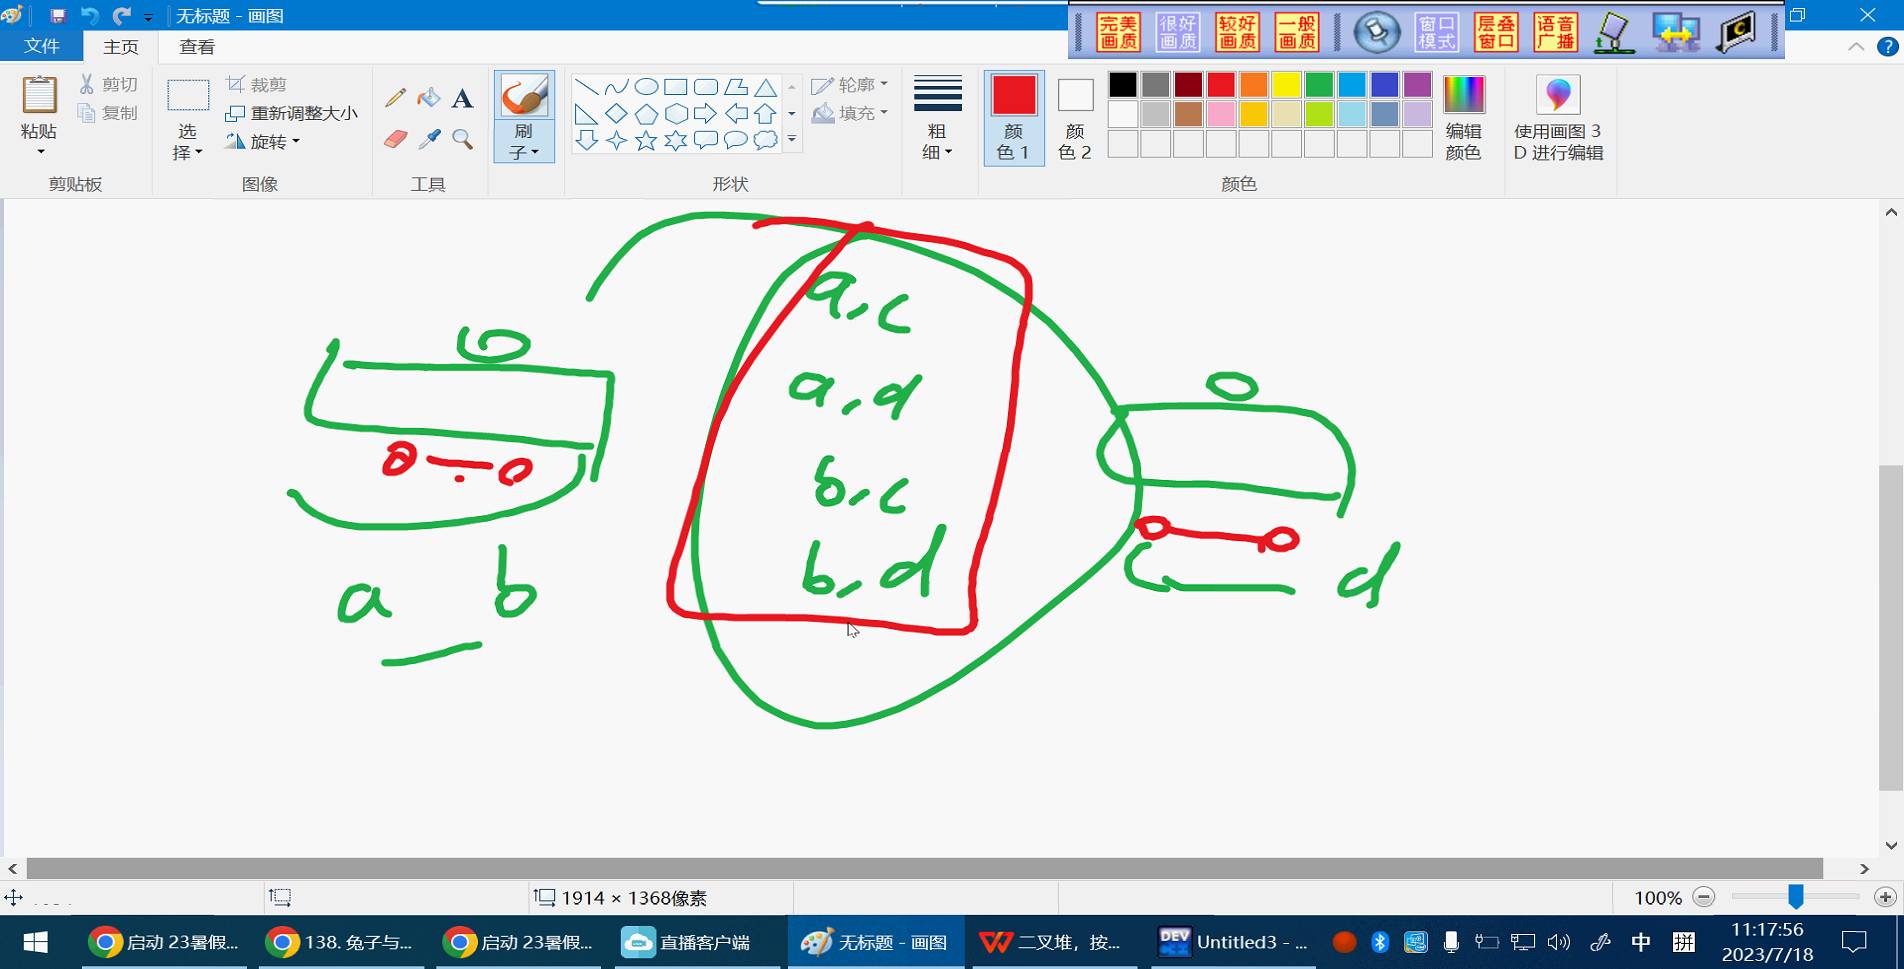Viewport: 1904px width, 969px height.
Task: Activate Color 2 background selector
Action: point(1075,117)
